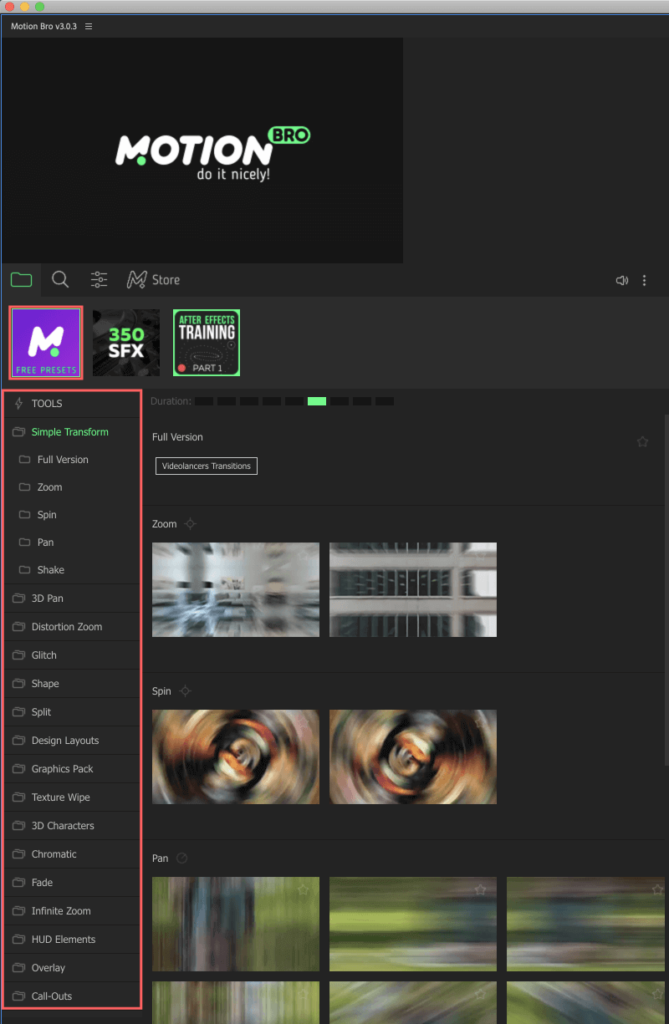
Task: Open the Full Version subfolder
Action: pyautogui.click(x=72, y=460)
